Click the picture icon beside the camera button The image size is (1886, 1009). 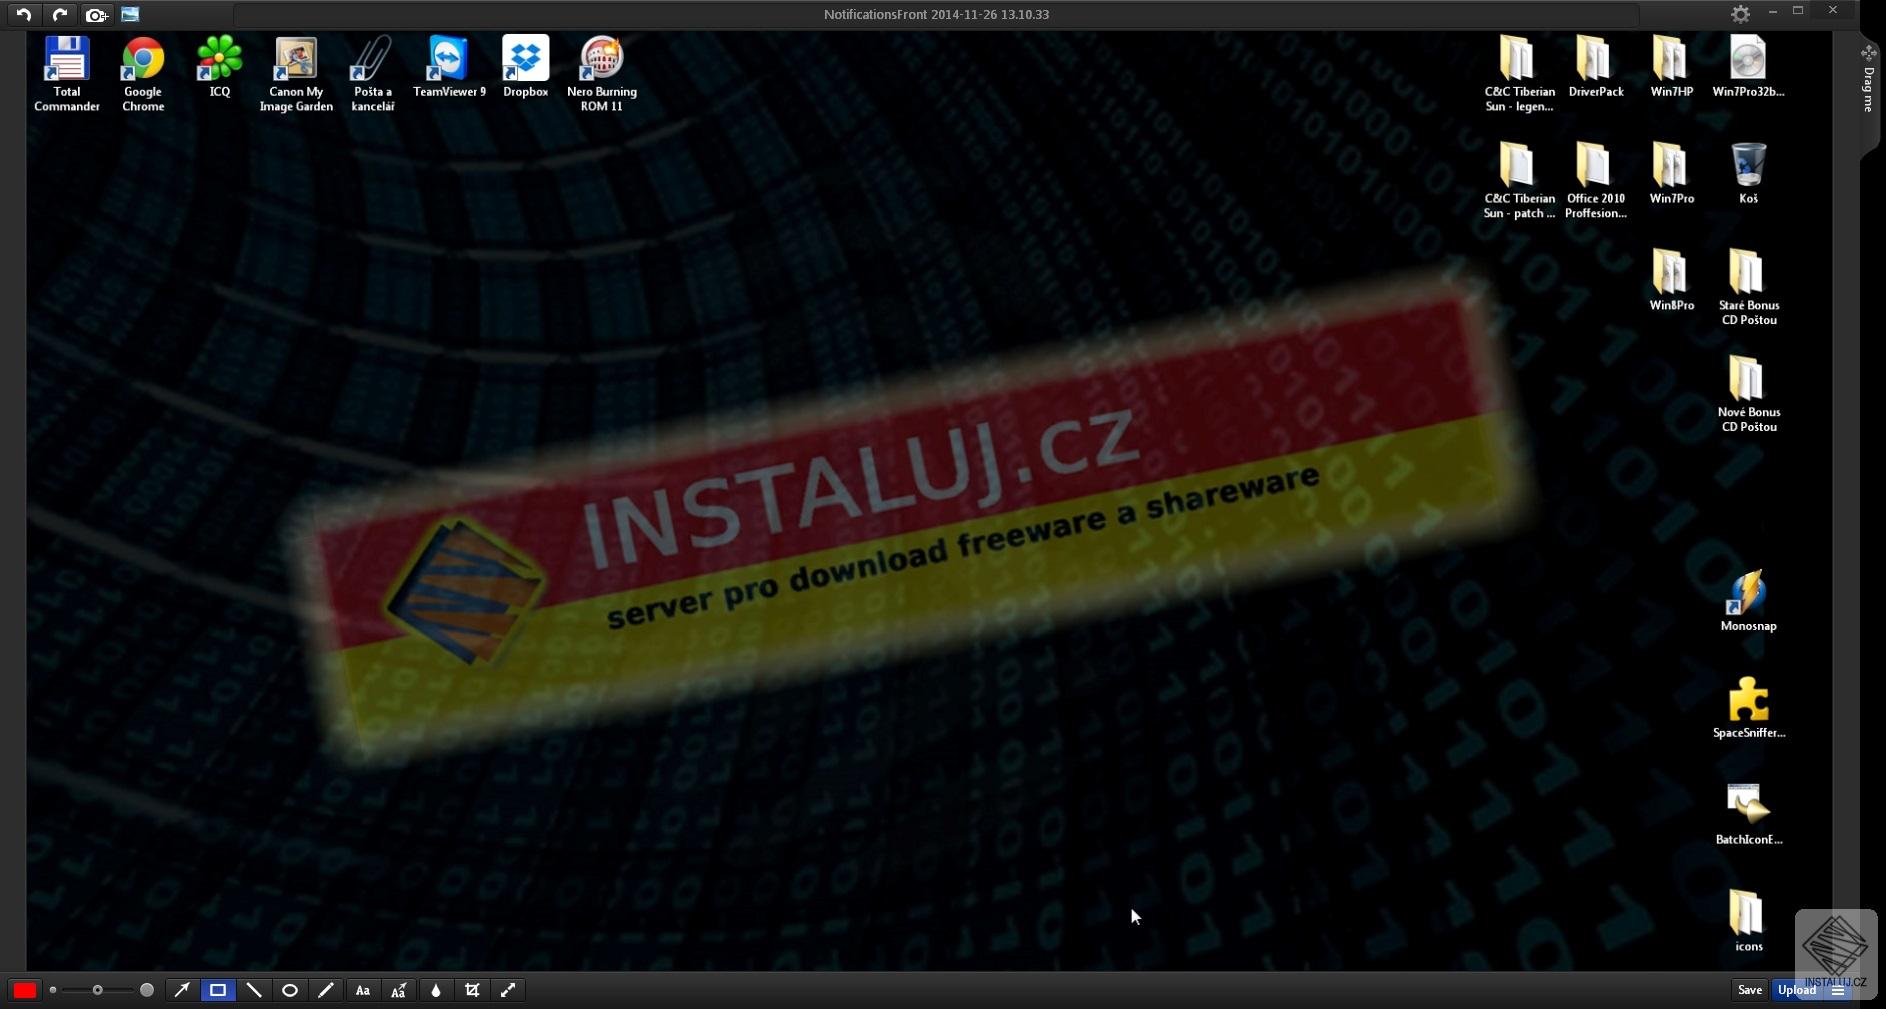click(x=130, y=14)
